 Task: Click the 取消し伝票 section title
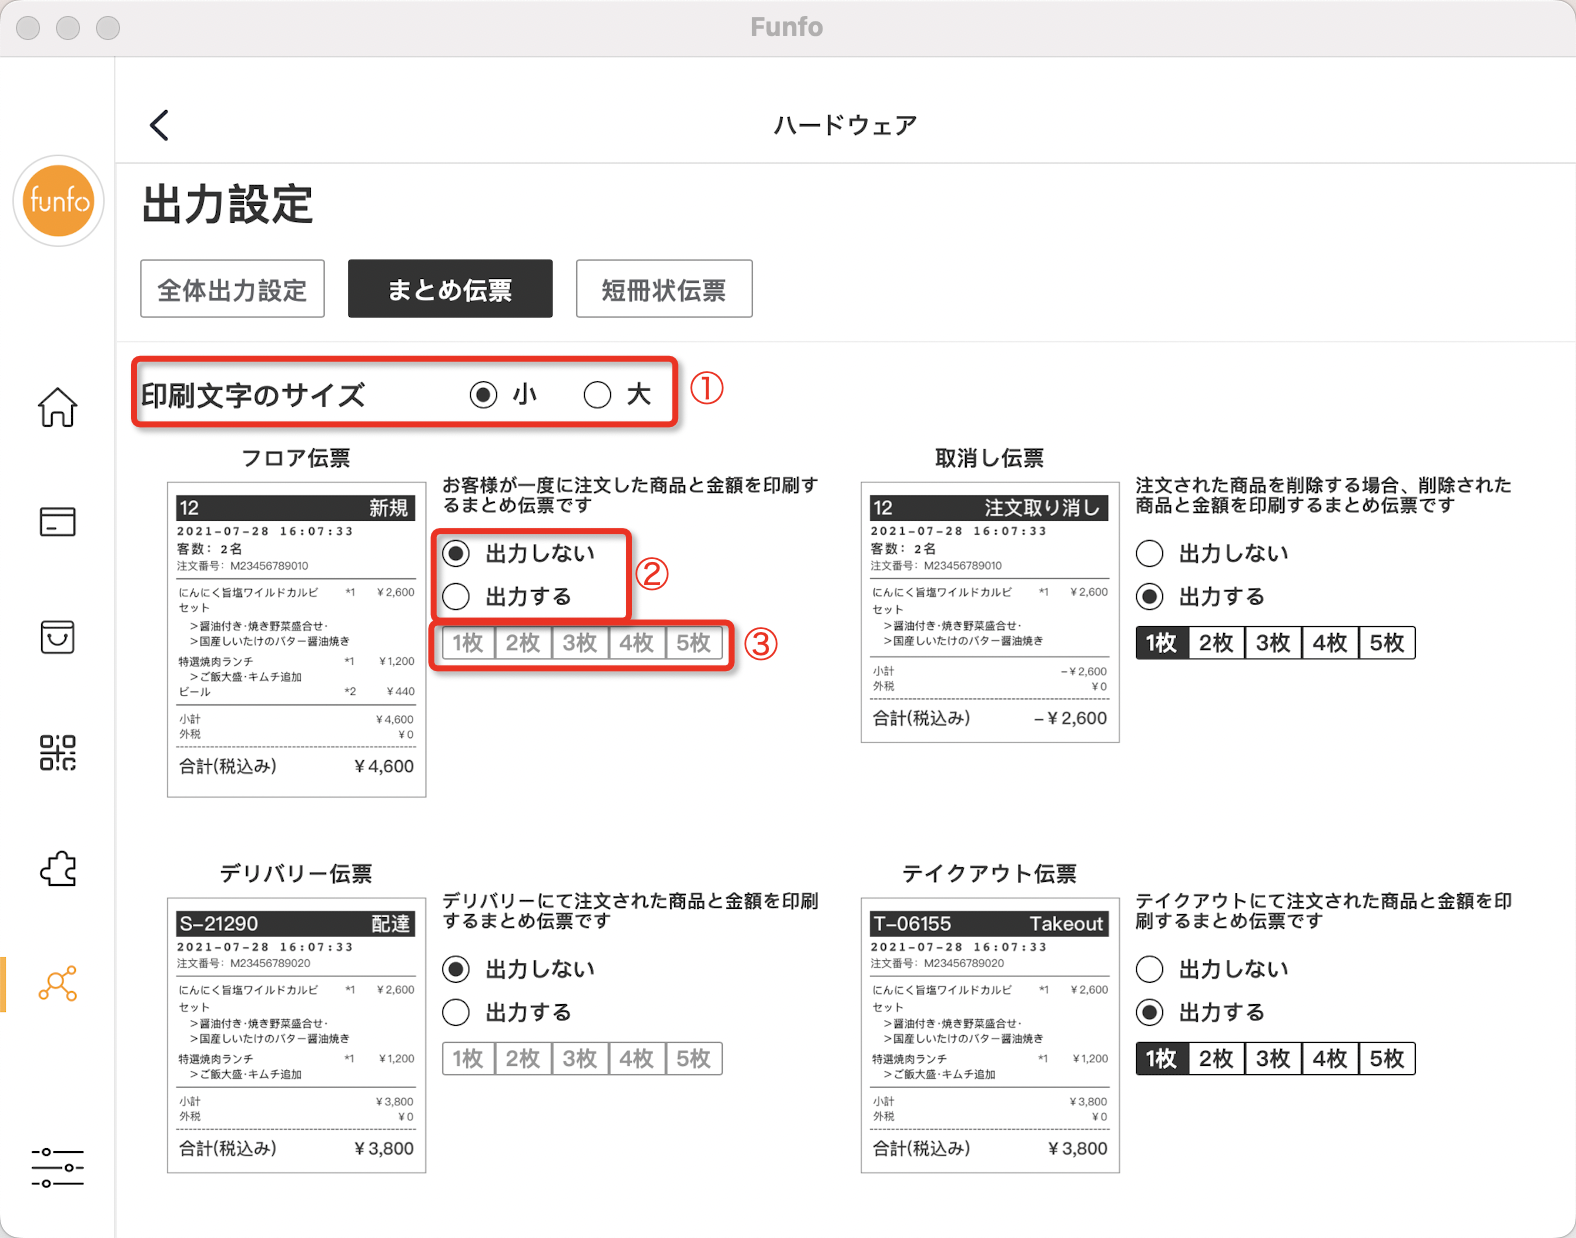(989, 458)
